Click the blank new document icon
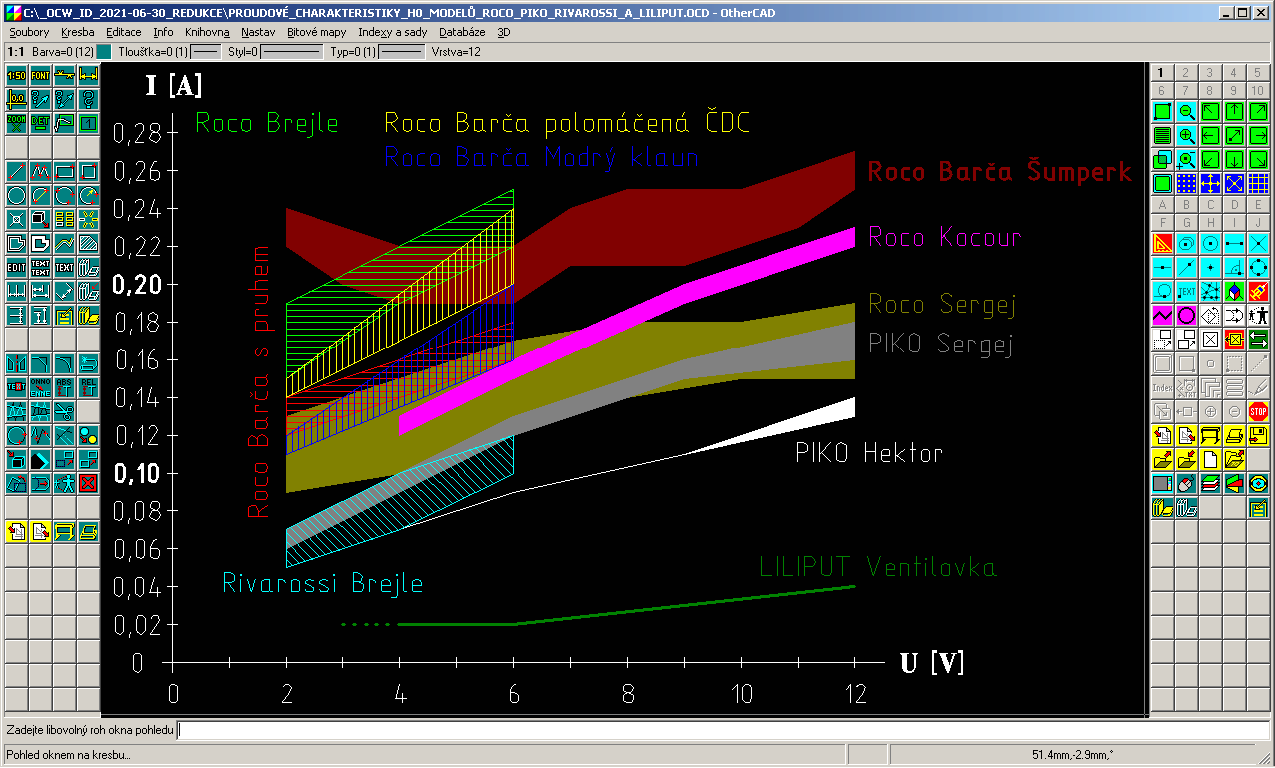The image size is (1275, 768). tap(1210, 457)
